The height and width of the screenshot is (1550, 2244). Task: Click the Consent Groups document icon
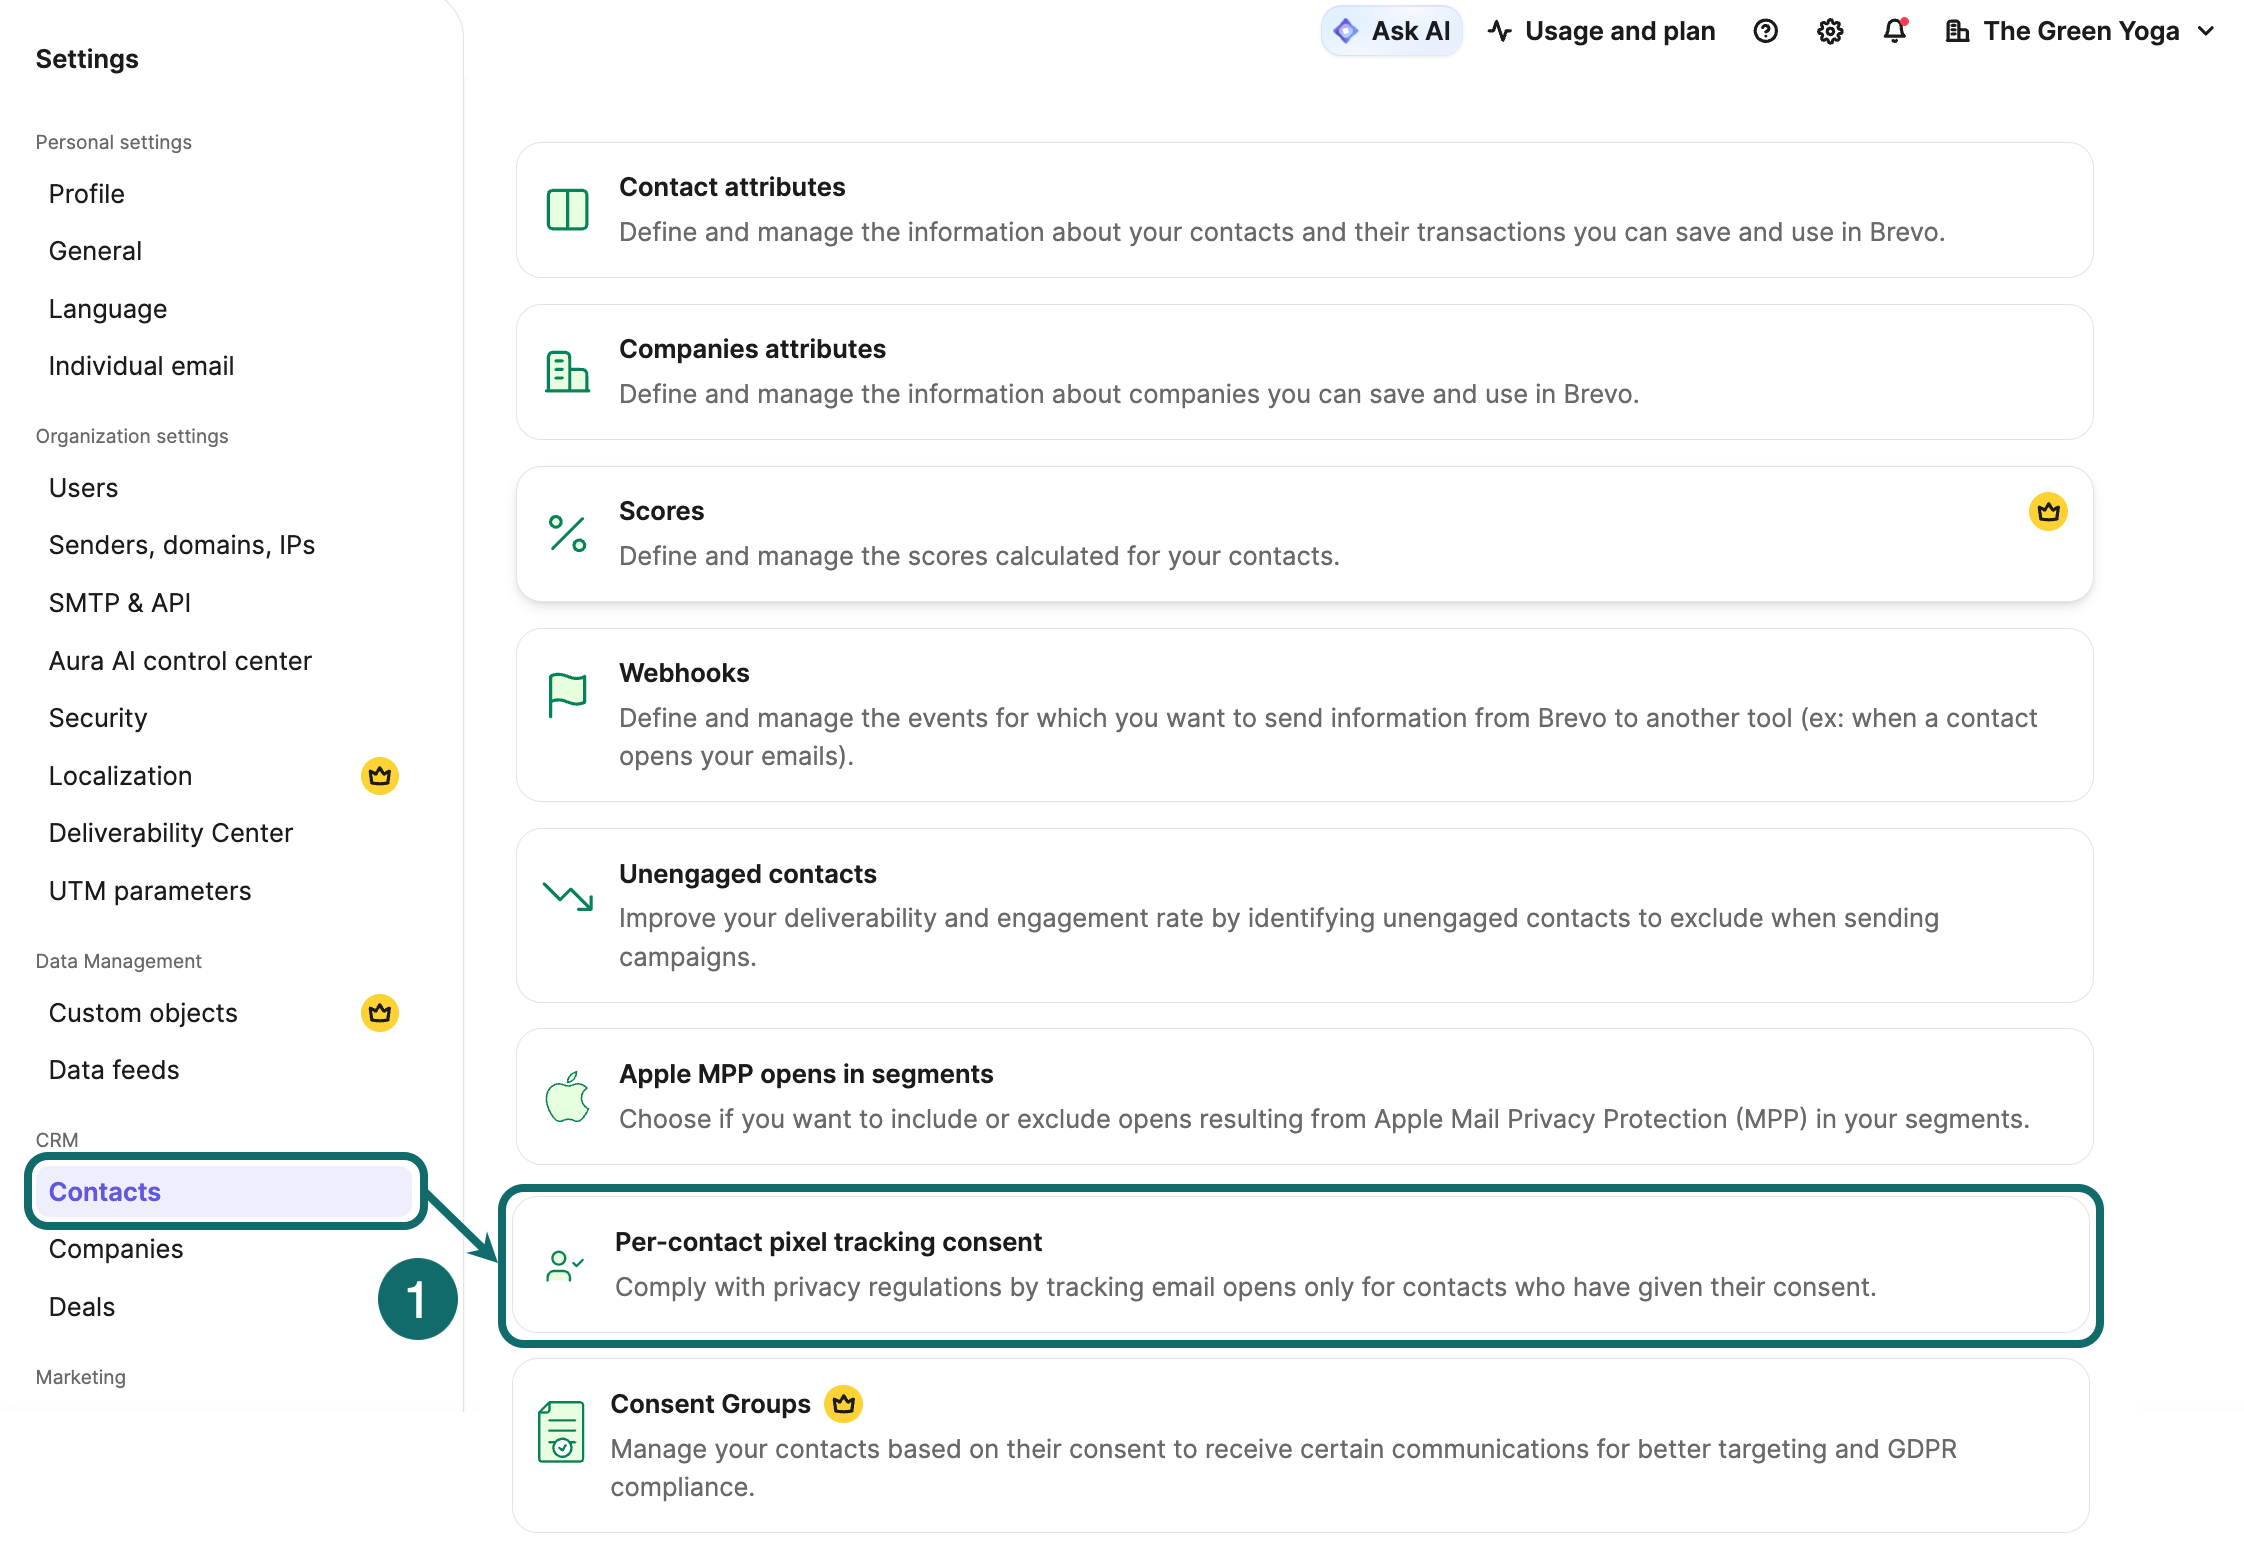tap(561, 1431)
